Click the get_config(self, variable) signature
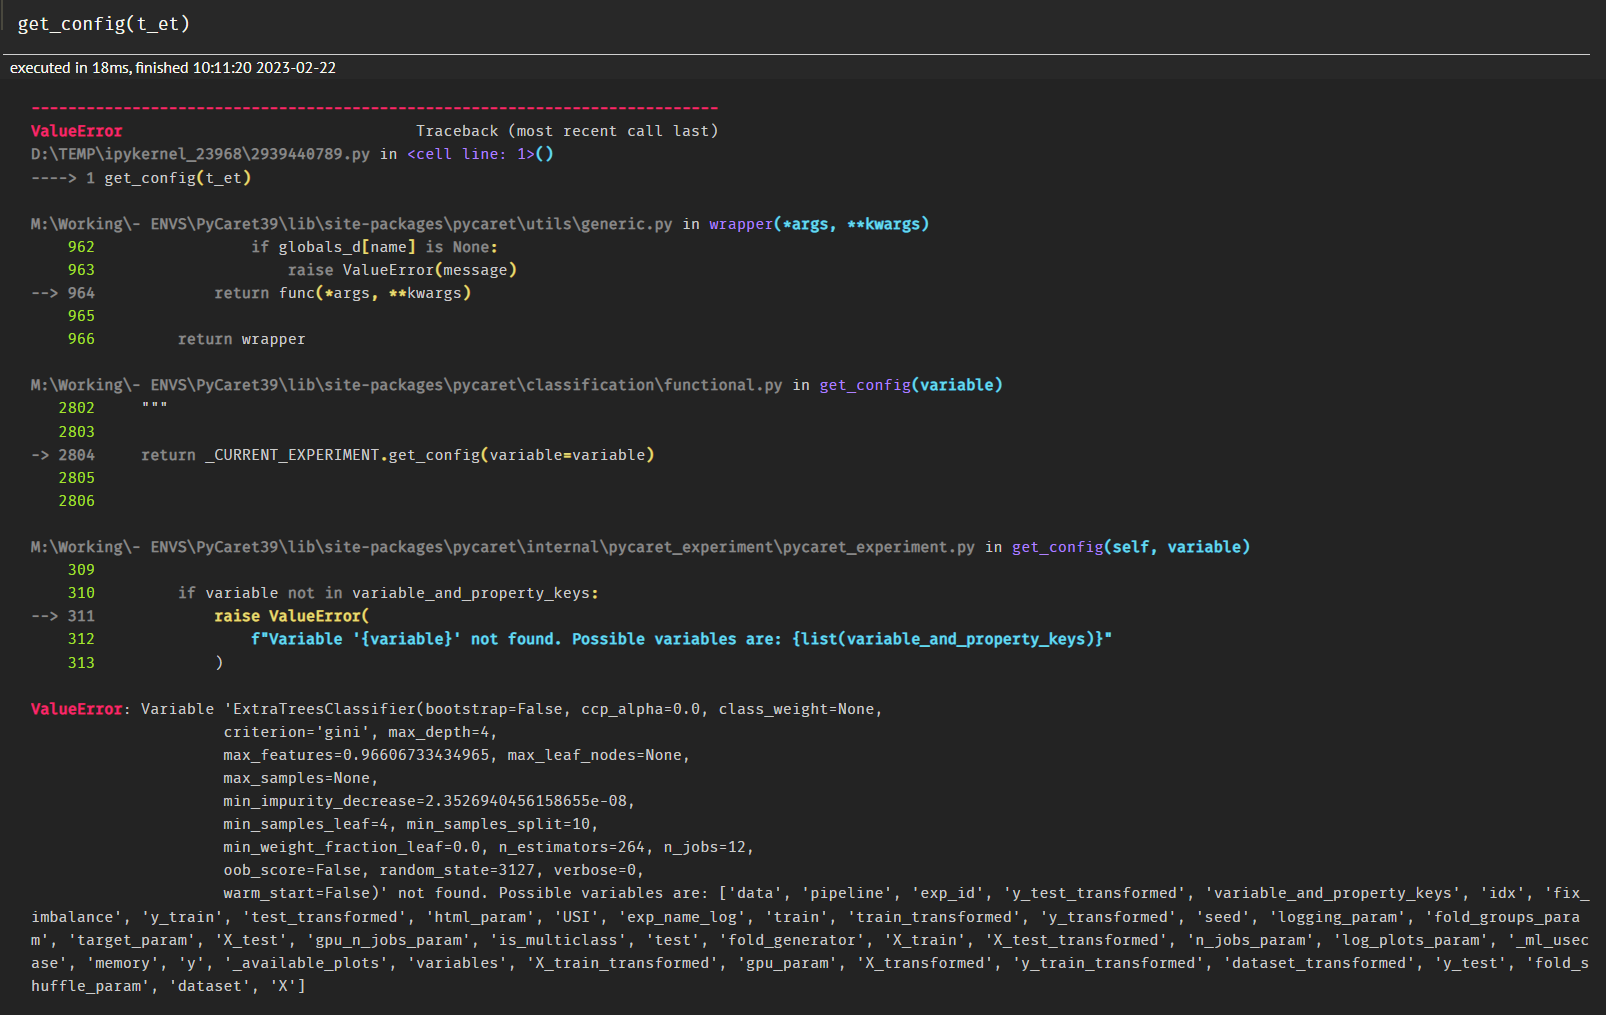This screenshot has width=1606, height=1015. pos(1130,547)
